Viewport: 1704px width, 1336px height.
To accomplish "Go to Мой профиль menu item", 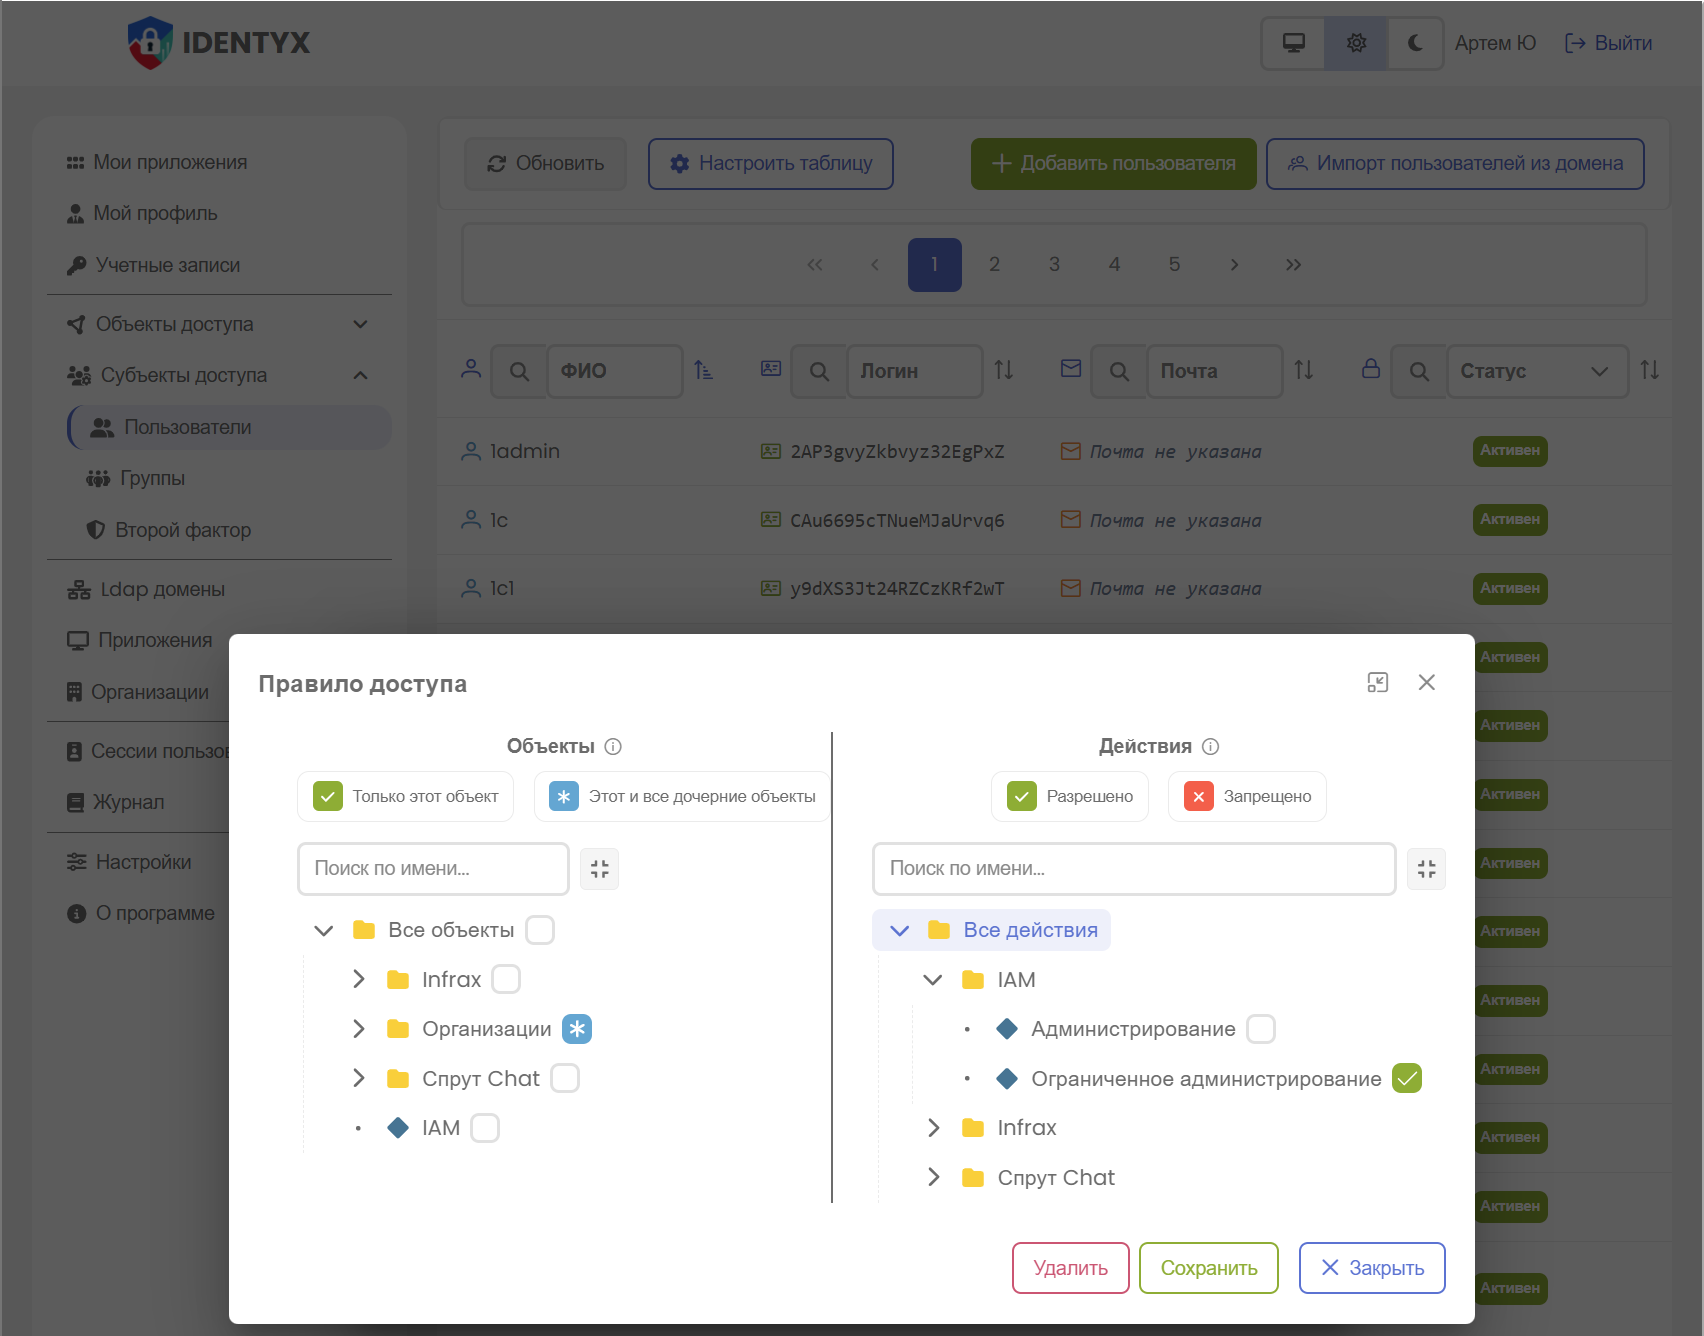I will [155, 213].
